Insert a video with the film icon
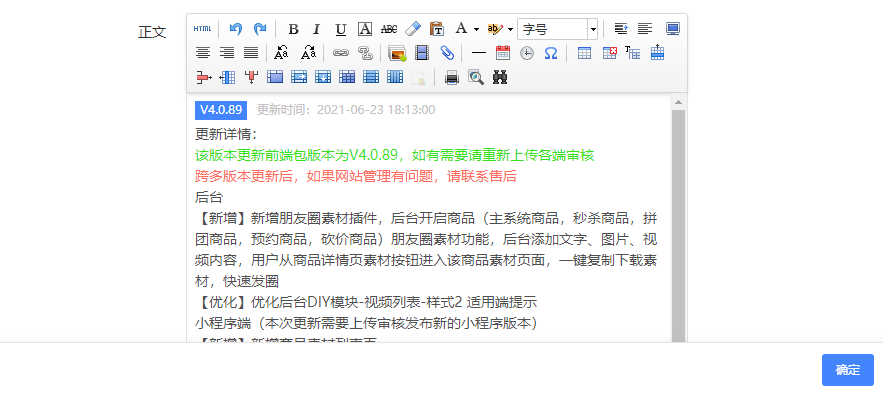The image size is (883, 393). (422, 53)
